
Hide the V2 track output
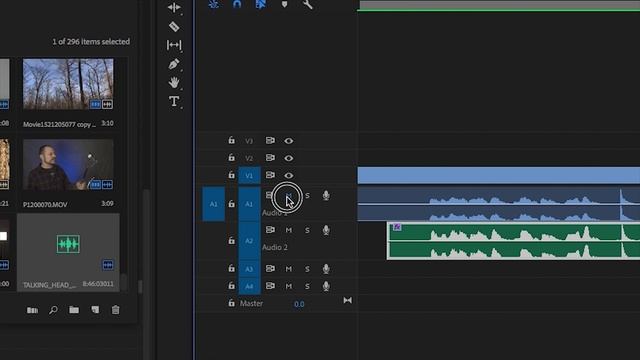pos(289,158)
